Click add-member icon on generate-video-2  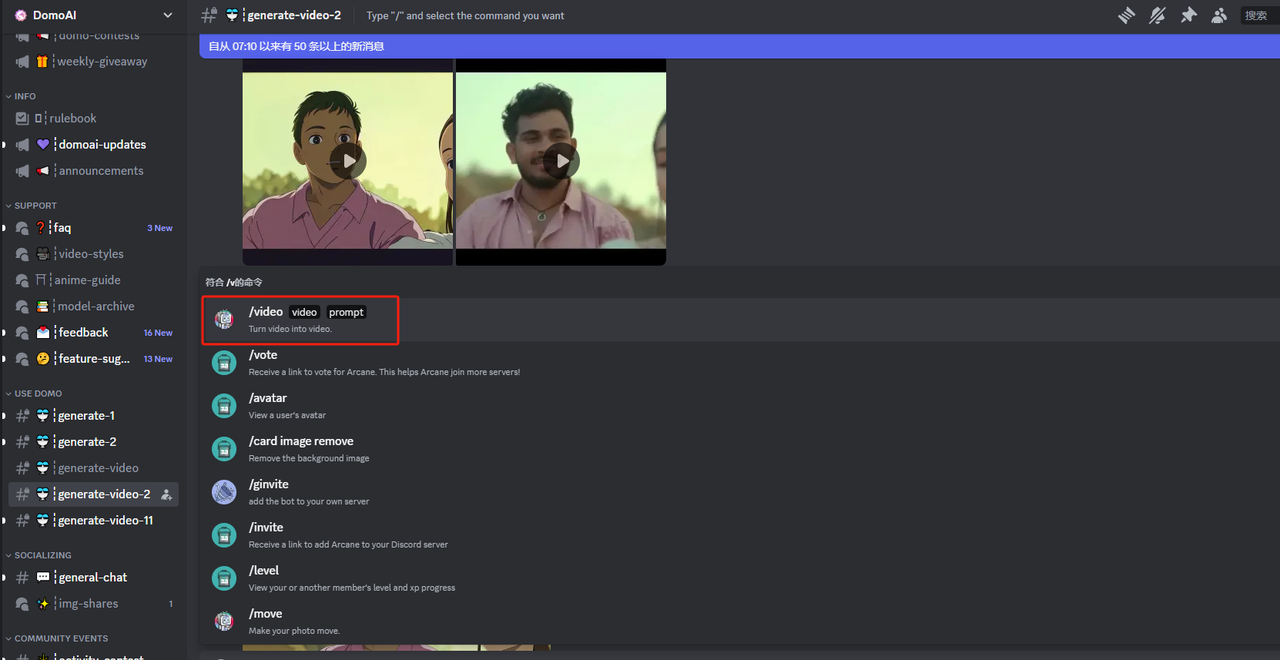[166, 494]
